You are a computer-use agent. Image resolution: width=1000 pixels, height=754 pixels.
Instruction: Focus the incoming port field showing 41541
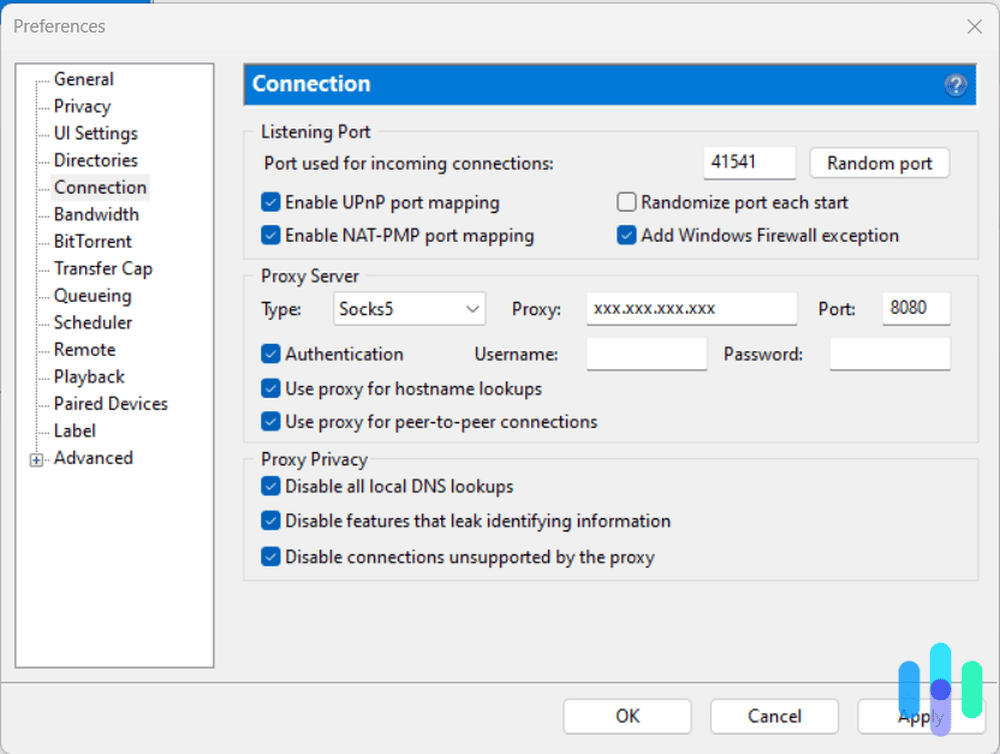[x=749, y=163]
